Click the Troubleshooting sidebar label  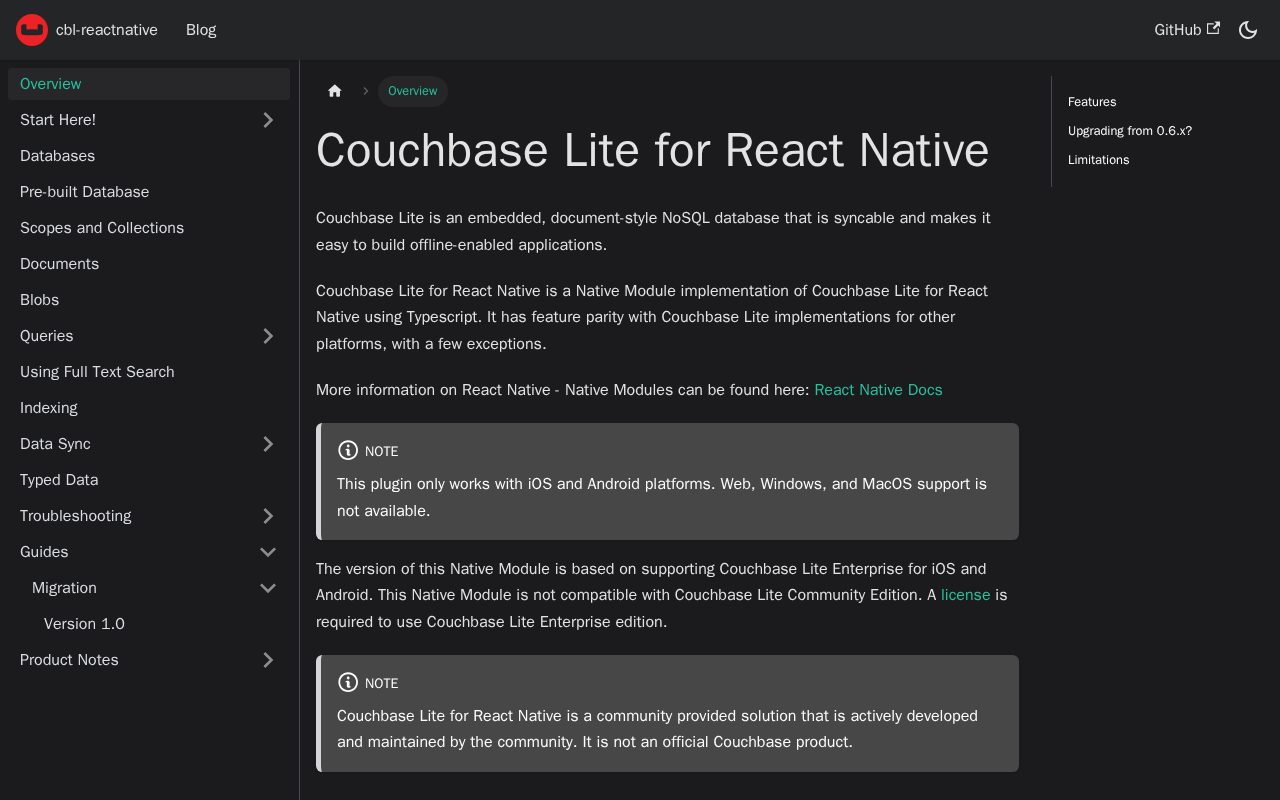click(x=76, y=516)
